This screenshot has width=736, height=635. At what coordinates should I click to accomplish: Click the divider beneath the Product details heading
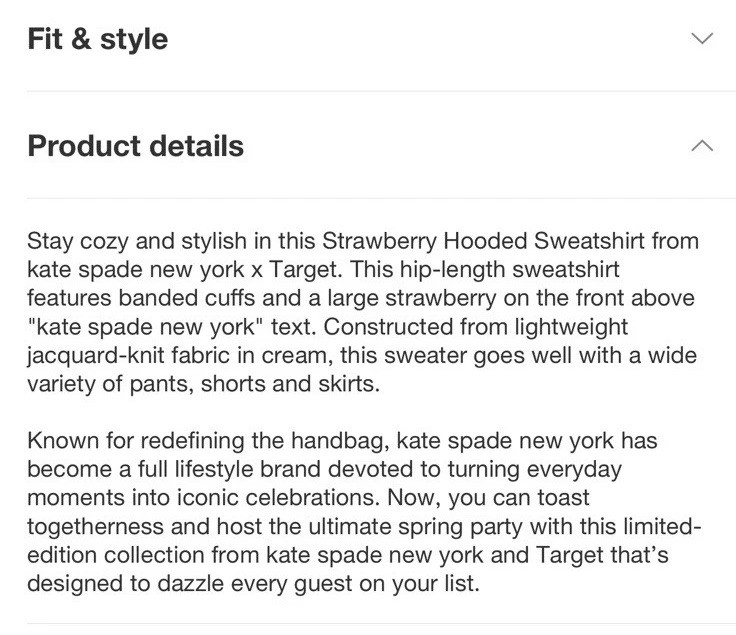pyautogui.click(x=381, y=198)
